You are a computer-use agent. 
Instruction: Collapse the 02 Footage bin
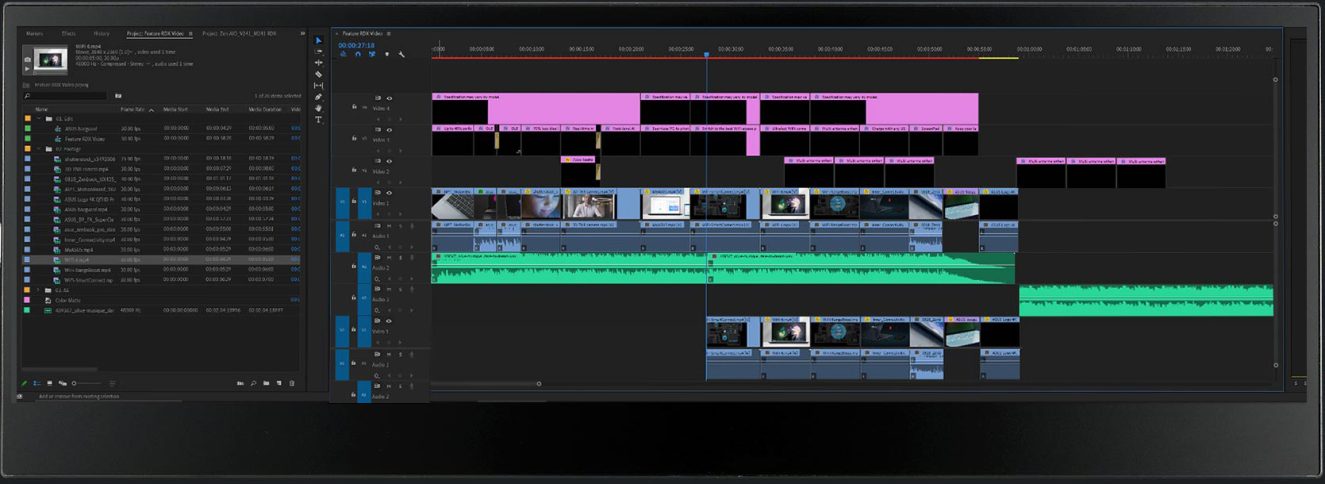[38, 148]
